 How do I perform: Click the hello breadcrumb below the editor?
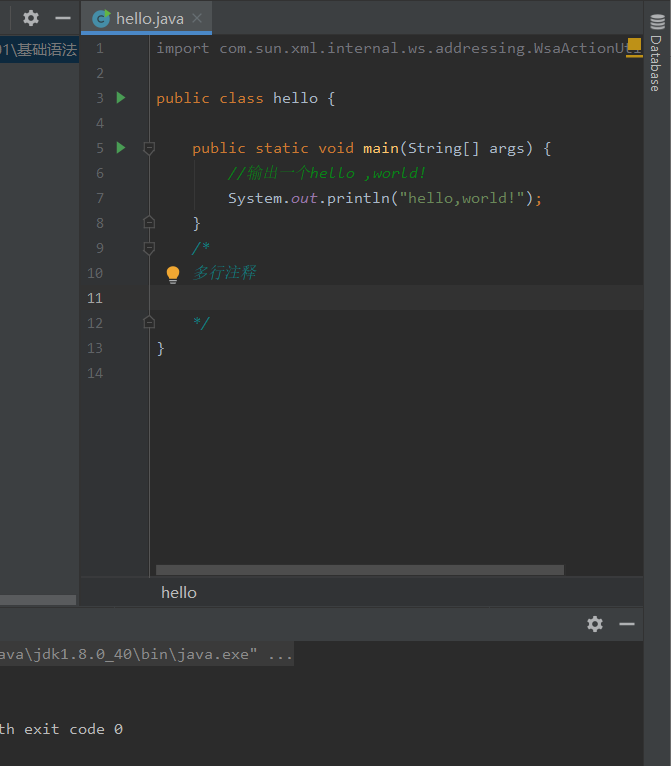point(179,593)
